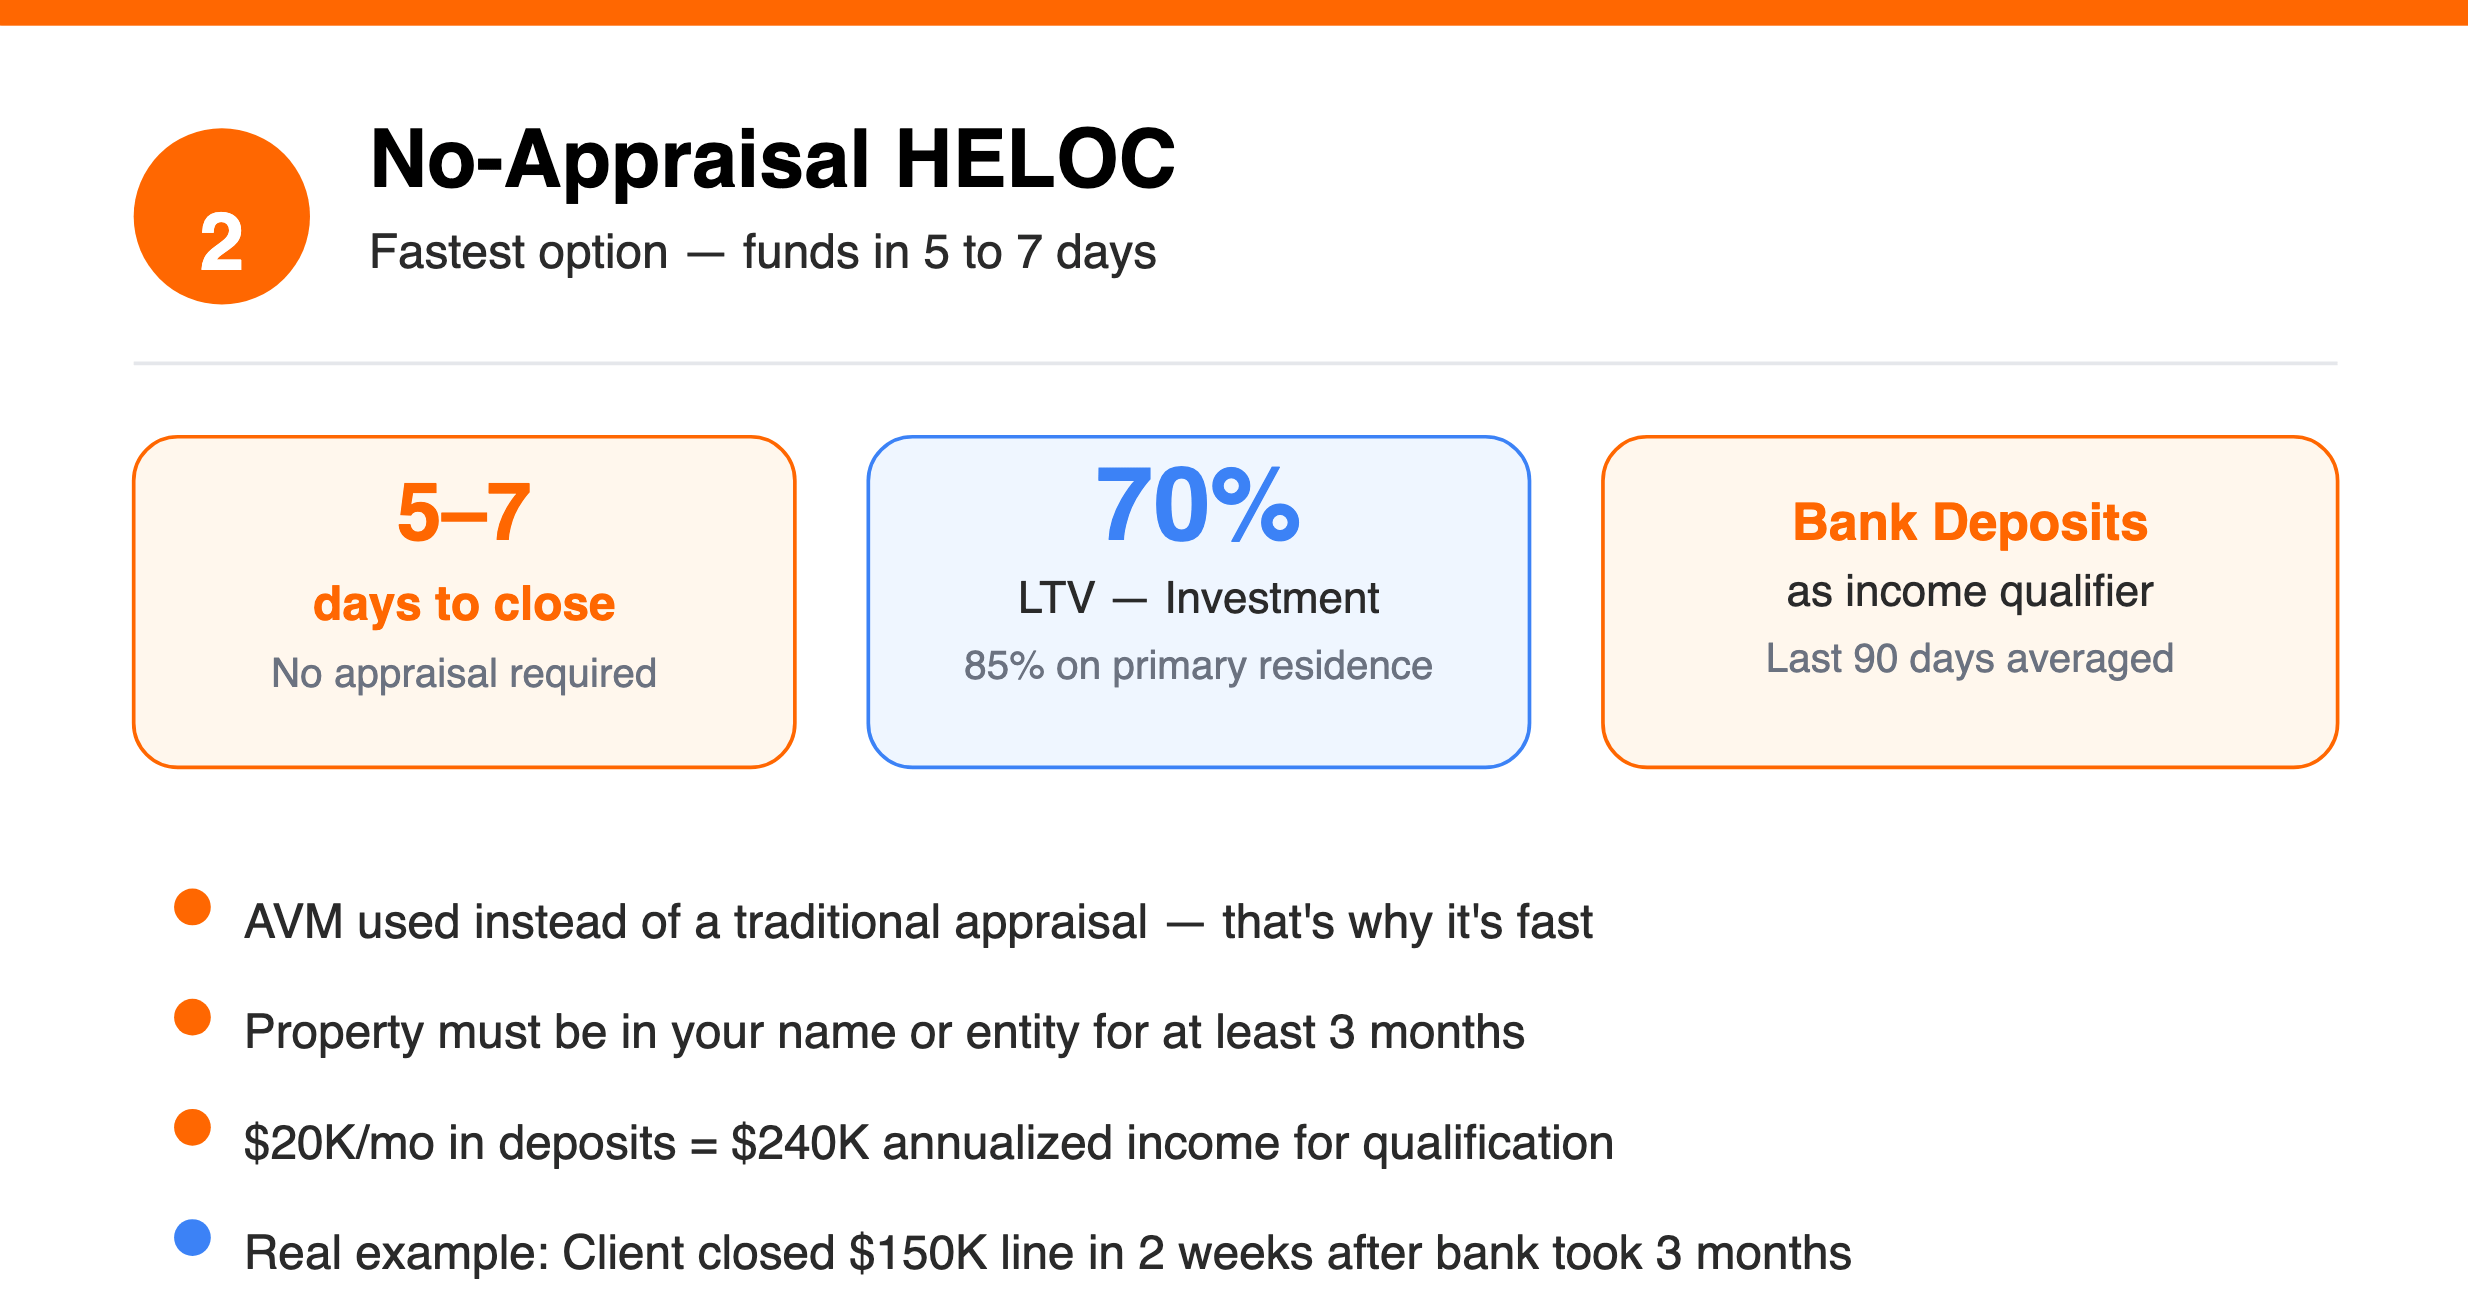Click the Bank Deposits orange title
The width and height of the screenshot is (2468, 1302).
point(1970,523)
